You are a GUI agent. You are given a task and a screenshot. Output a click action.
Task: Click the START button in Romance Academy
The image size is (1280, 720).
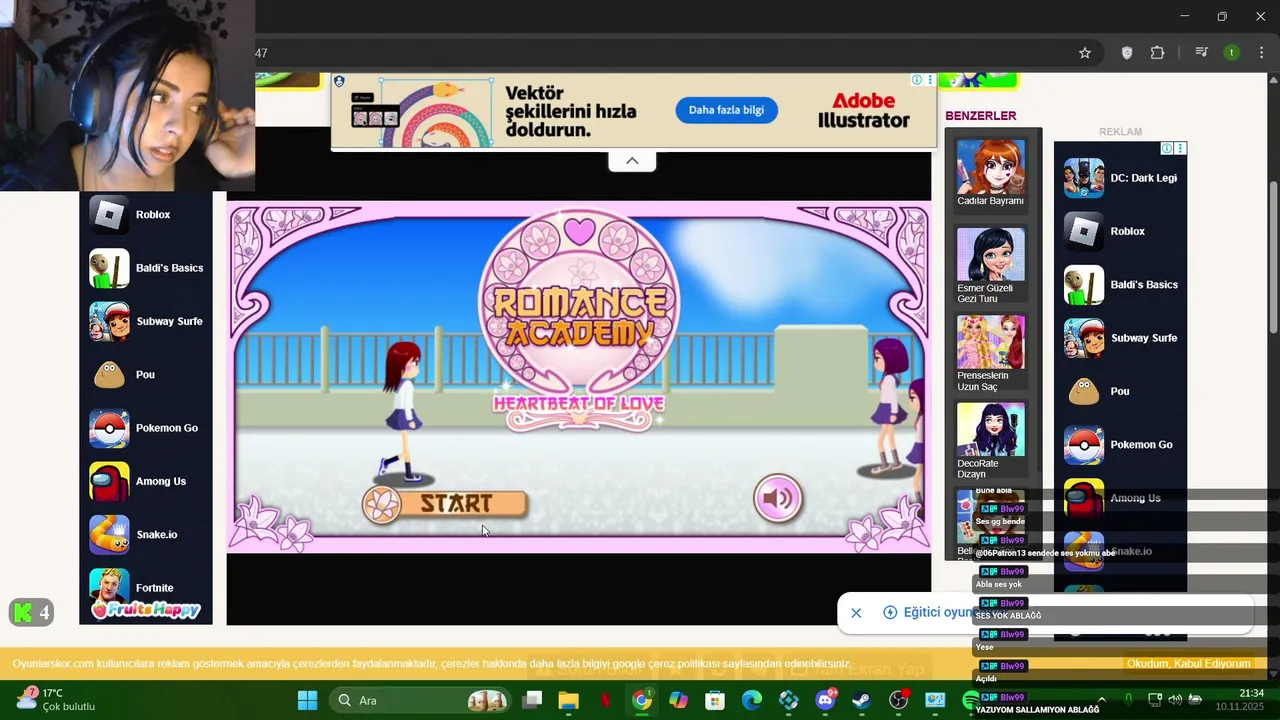(445, 504)
